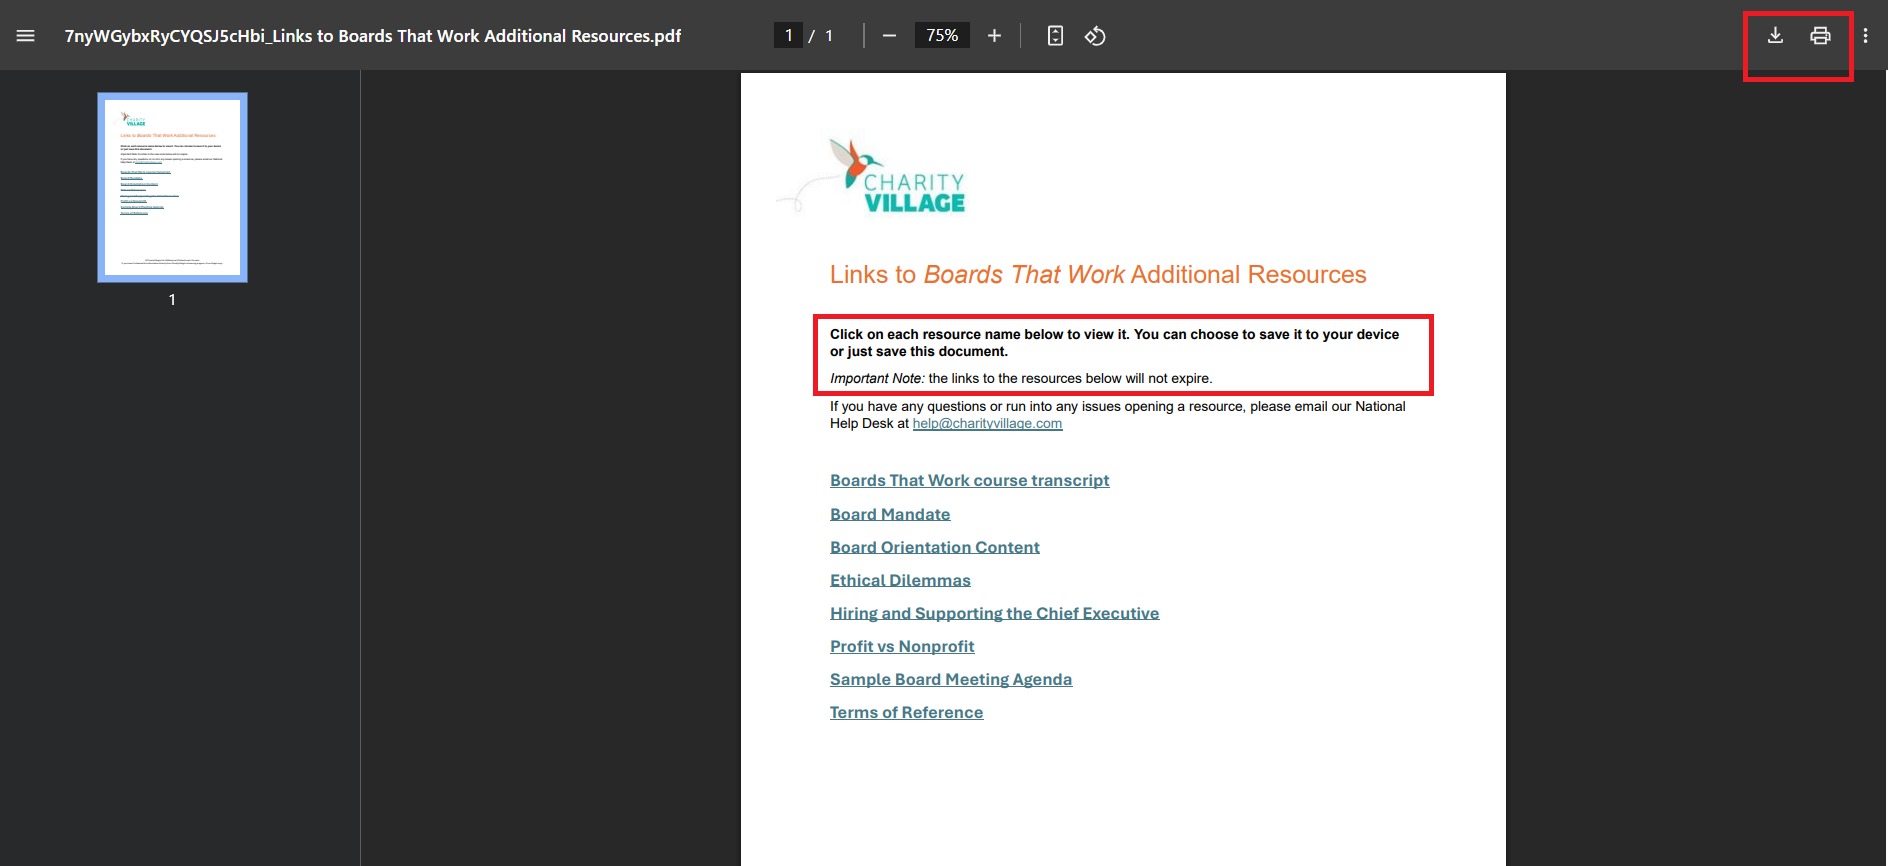Open help@charityvillage.com email link
Screen dimensions: 1888x866
(987, 424)
